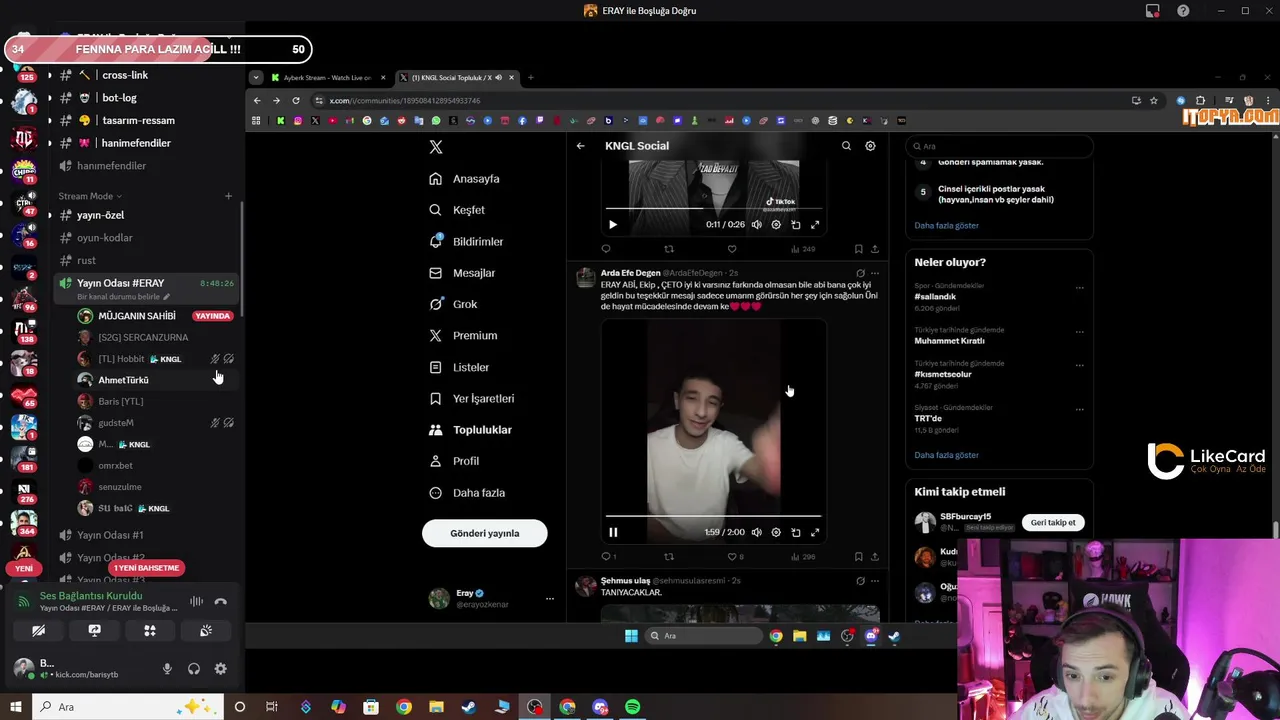
Task: Open settings gear of playing video
Action: pos(776,533)
